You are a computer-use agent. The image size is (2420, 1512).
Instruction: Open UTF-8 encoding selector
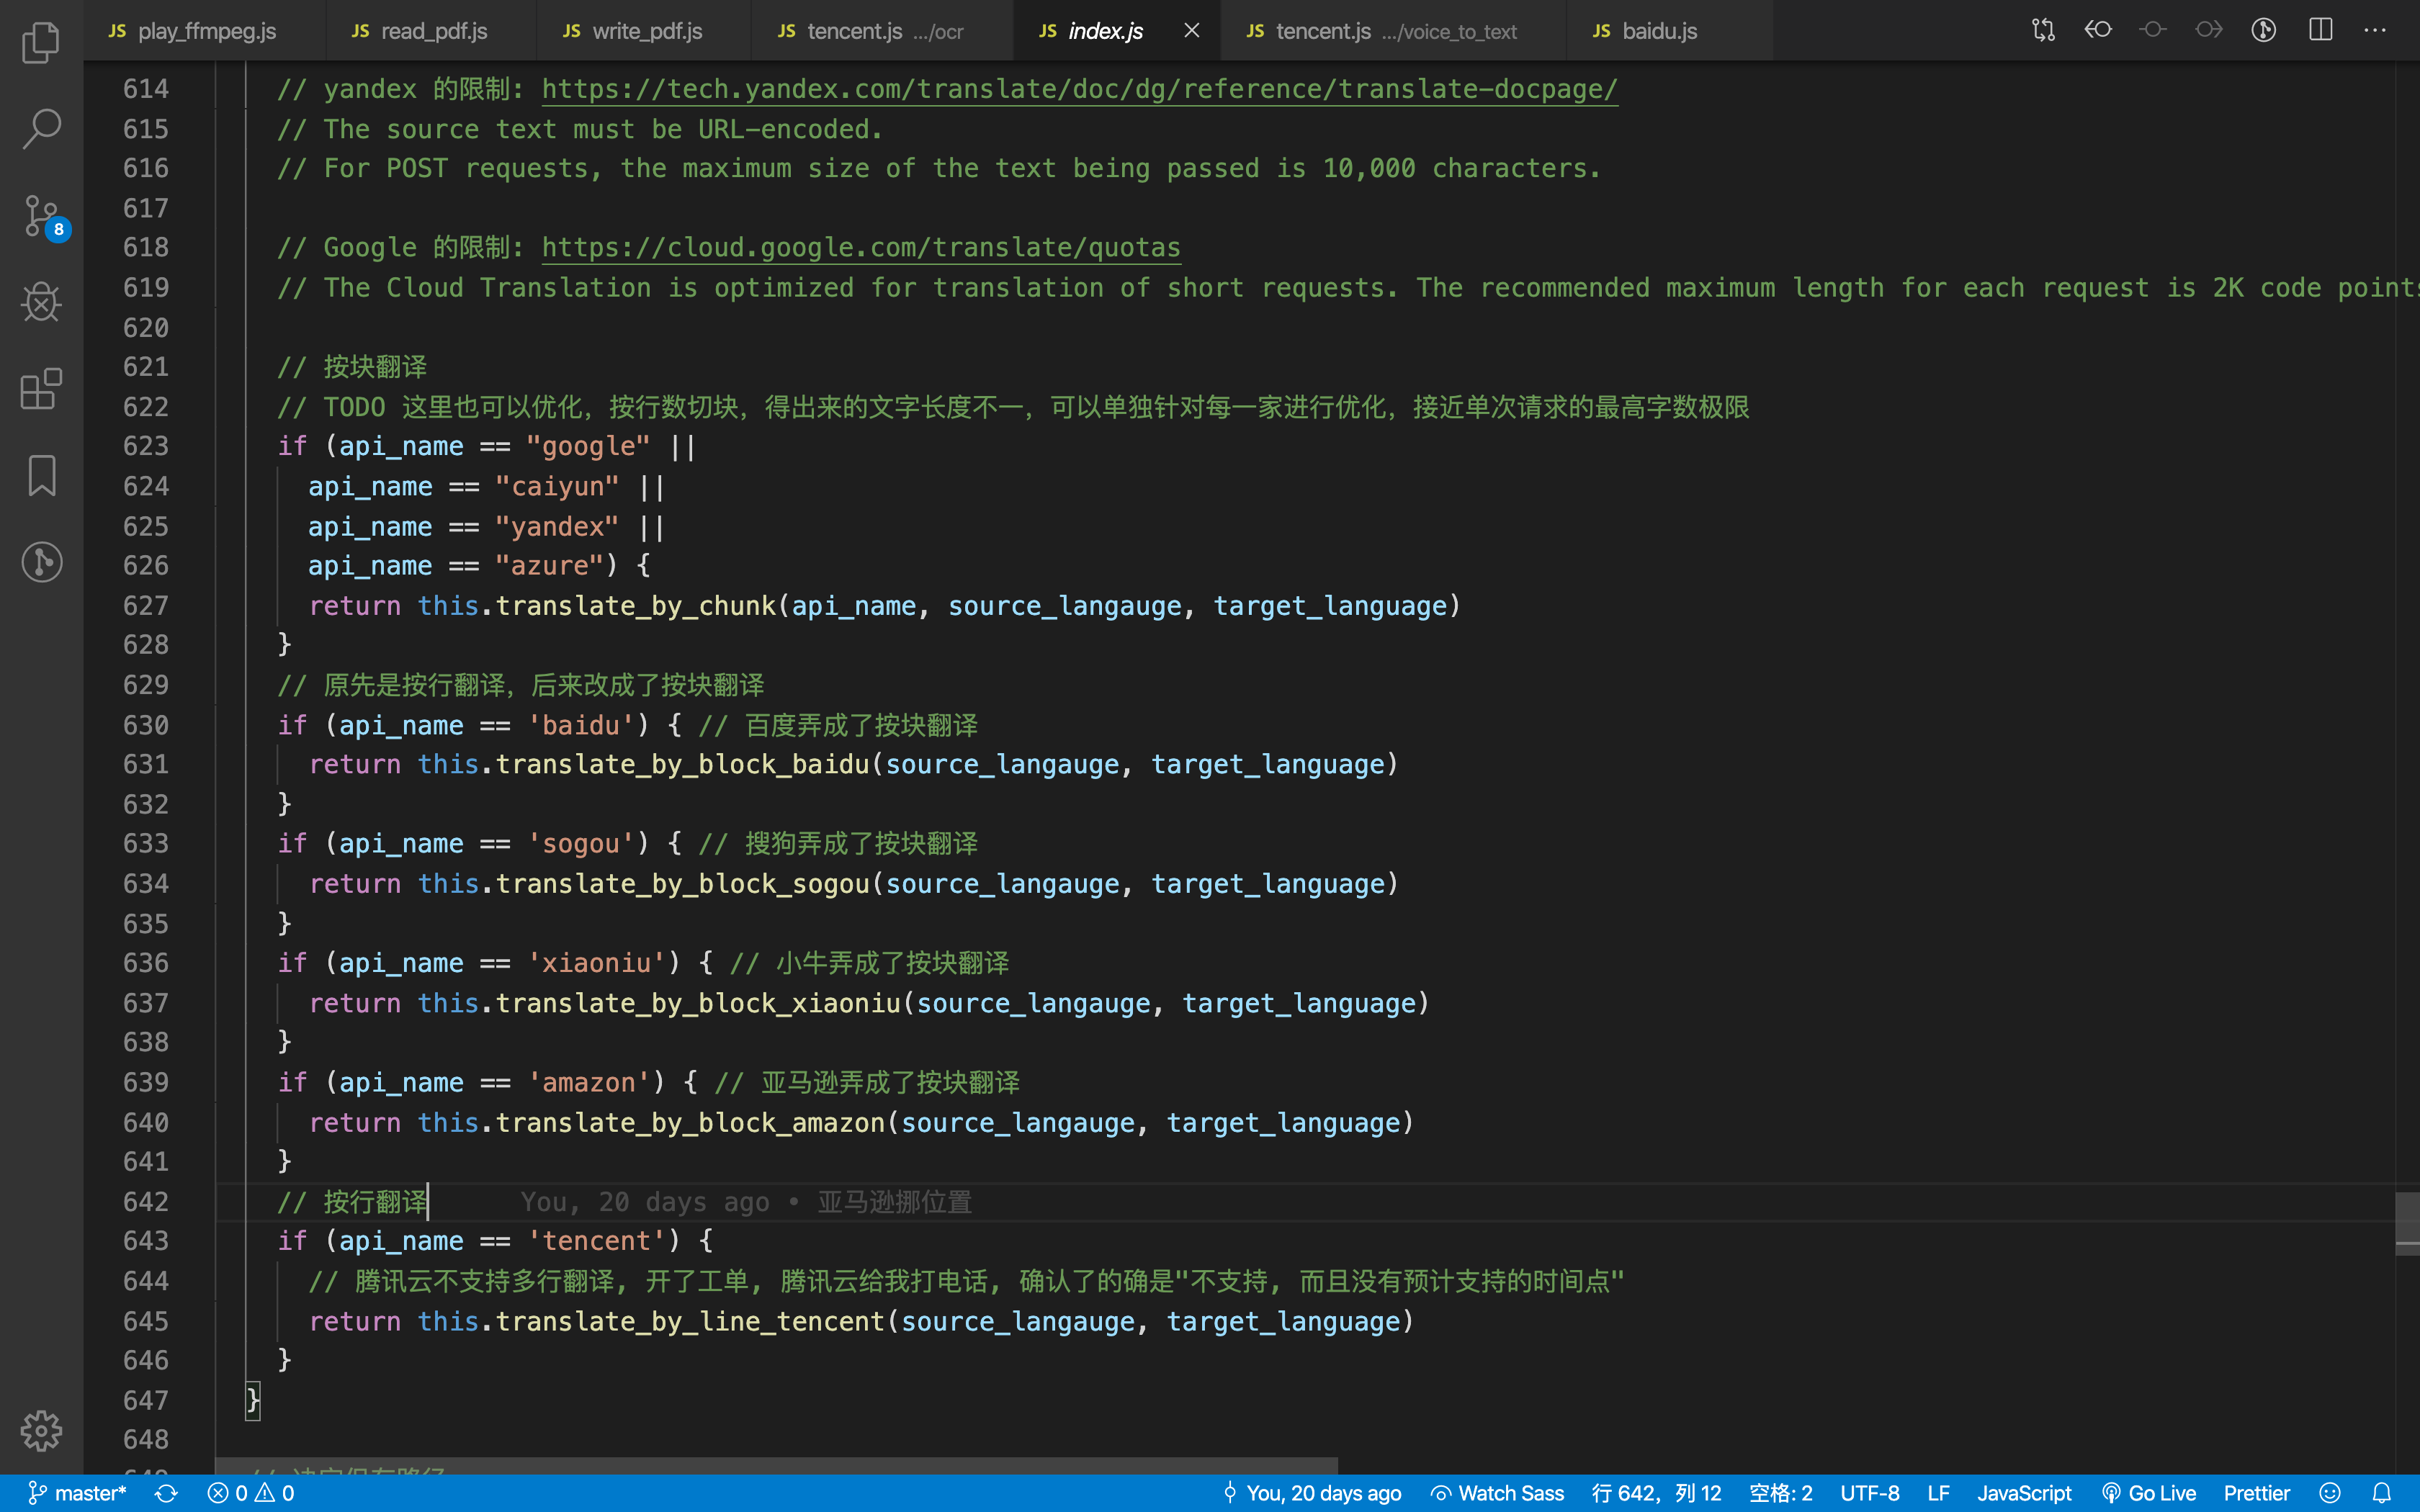[x=1869, y=1493]
